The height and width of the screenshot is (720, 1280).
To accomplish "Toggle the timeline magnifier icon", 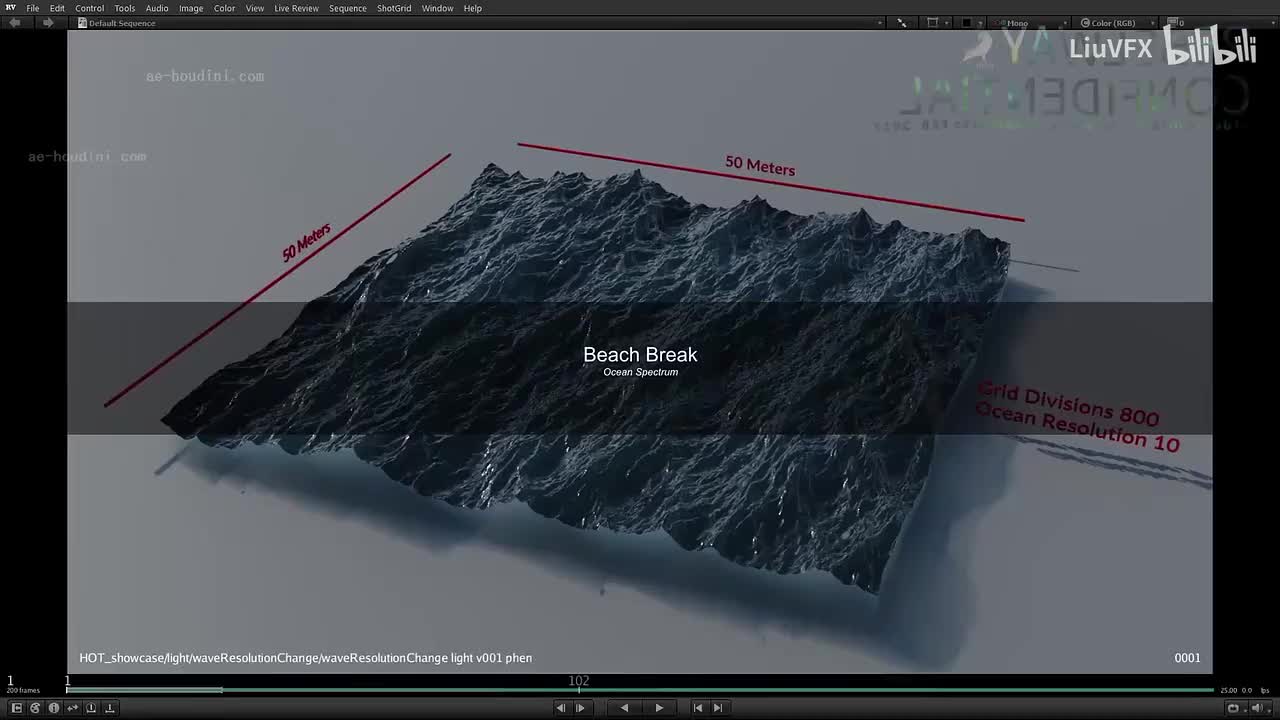I will click(91, 708).
